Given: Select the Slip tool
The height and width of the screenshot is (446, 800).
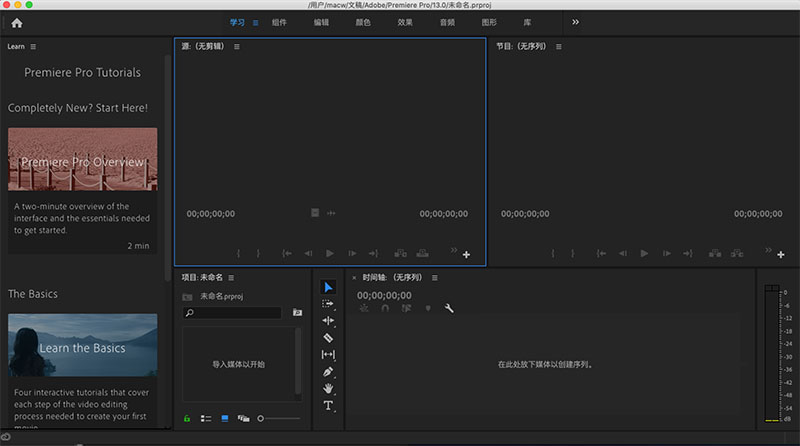Looking at the screenshot, I should click(x=328, y=355).
